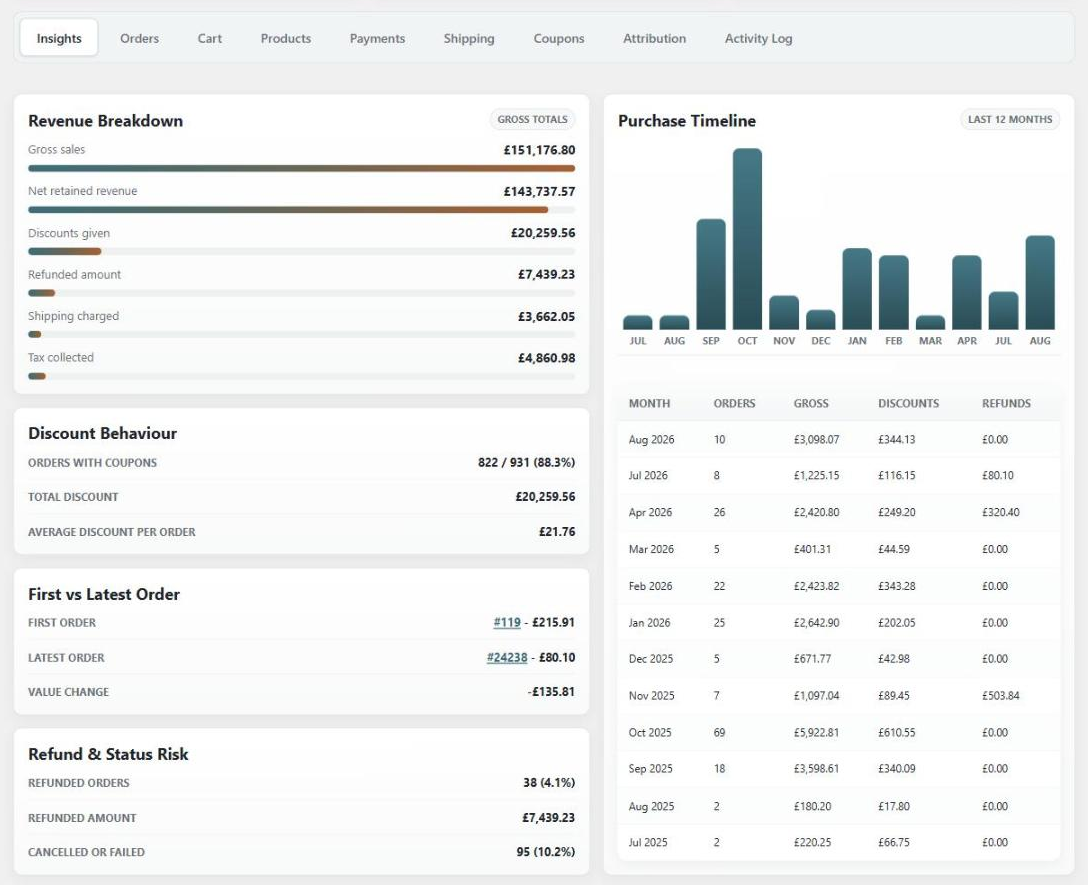
Task: Click the MONTH column header
Action: 649,403
